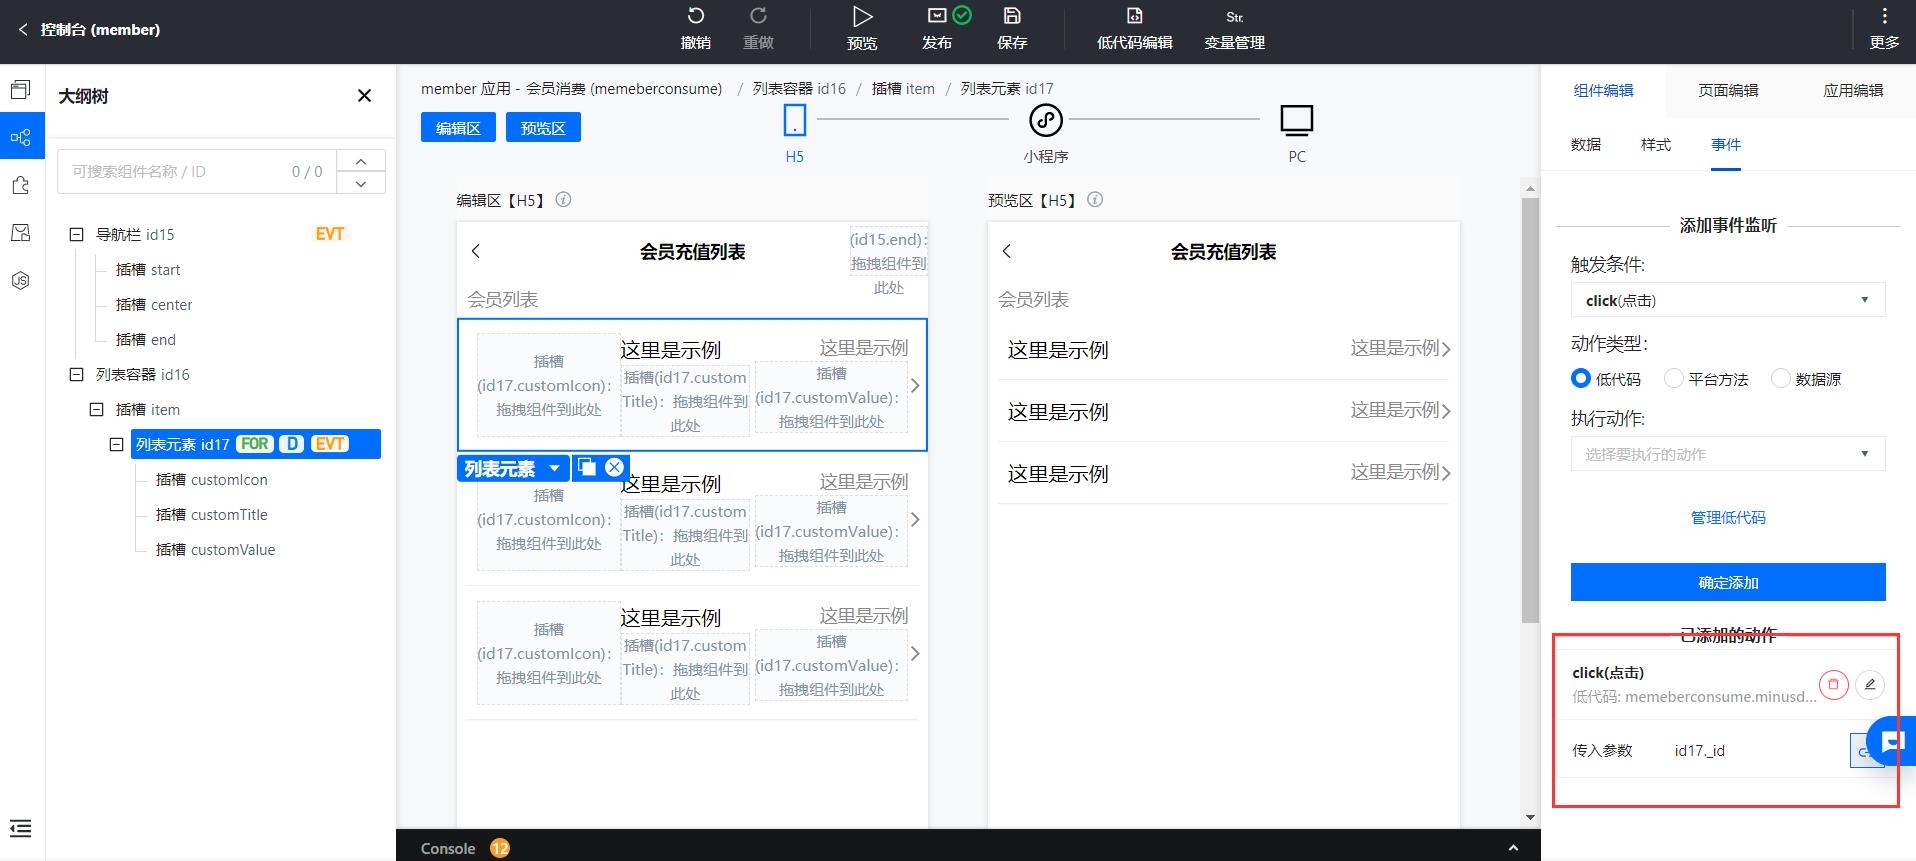The height and width of the screenshot is (861, 1916).
Task: Open the components puzzle icon in sidebar
Action: pos(21,185)
